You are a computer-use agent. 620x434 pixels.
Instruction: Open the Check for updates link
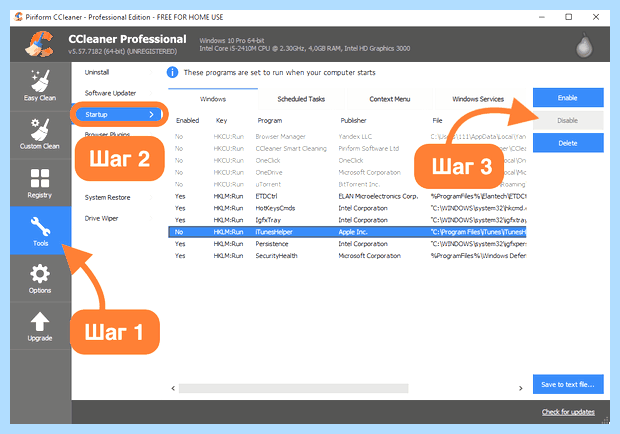point(568,412)
